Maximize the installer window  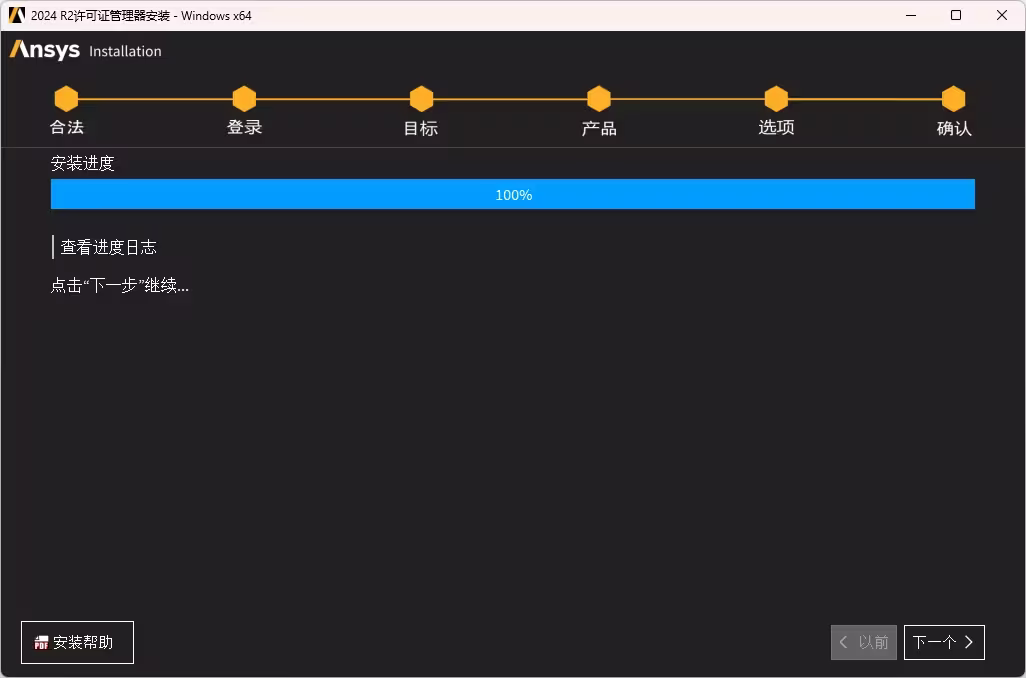tap(956, 15)
